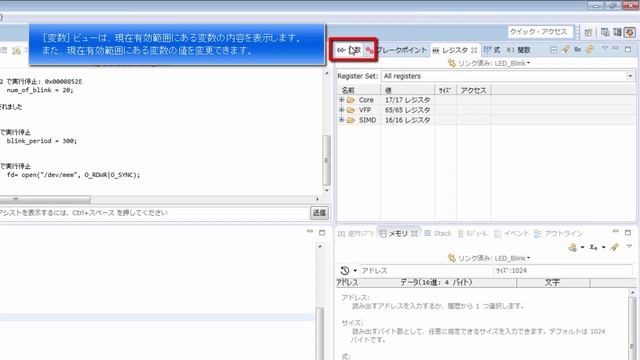Viewport: 640px width, 360px height.
Task: Open the Memory format dropdown arrow
Action: (603, 247)
